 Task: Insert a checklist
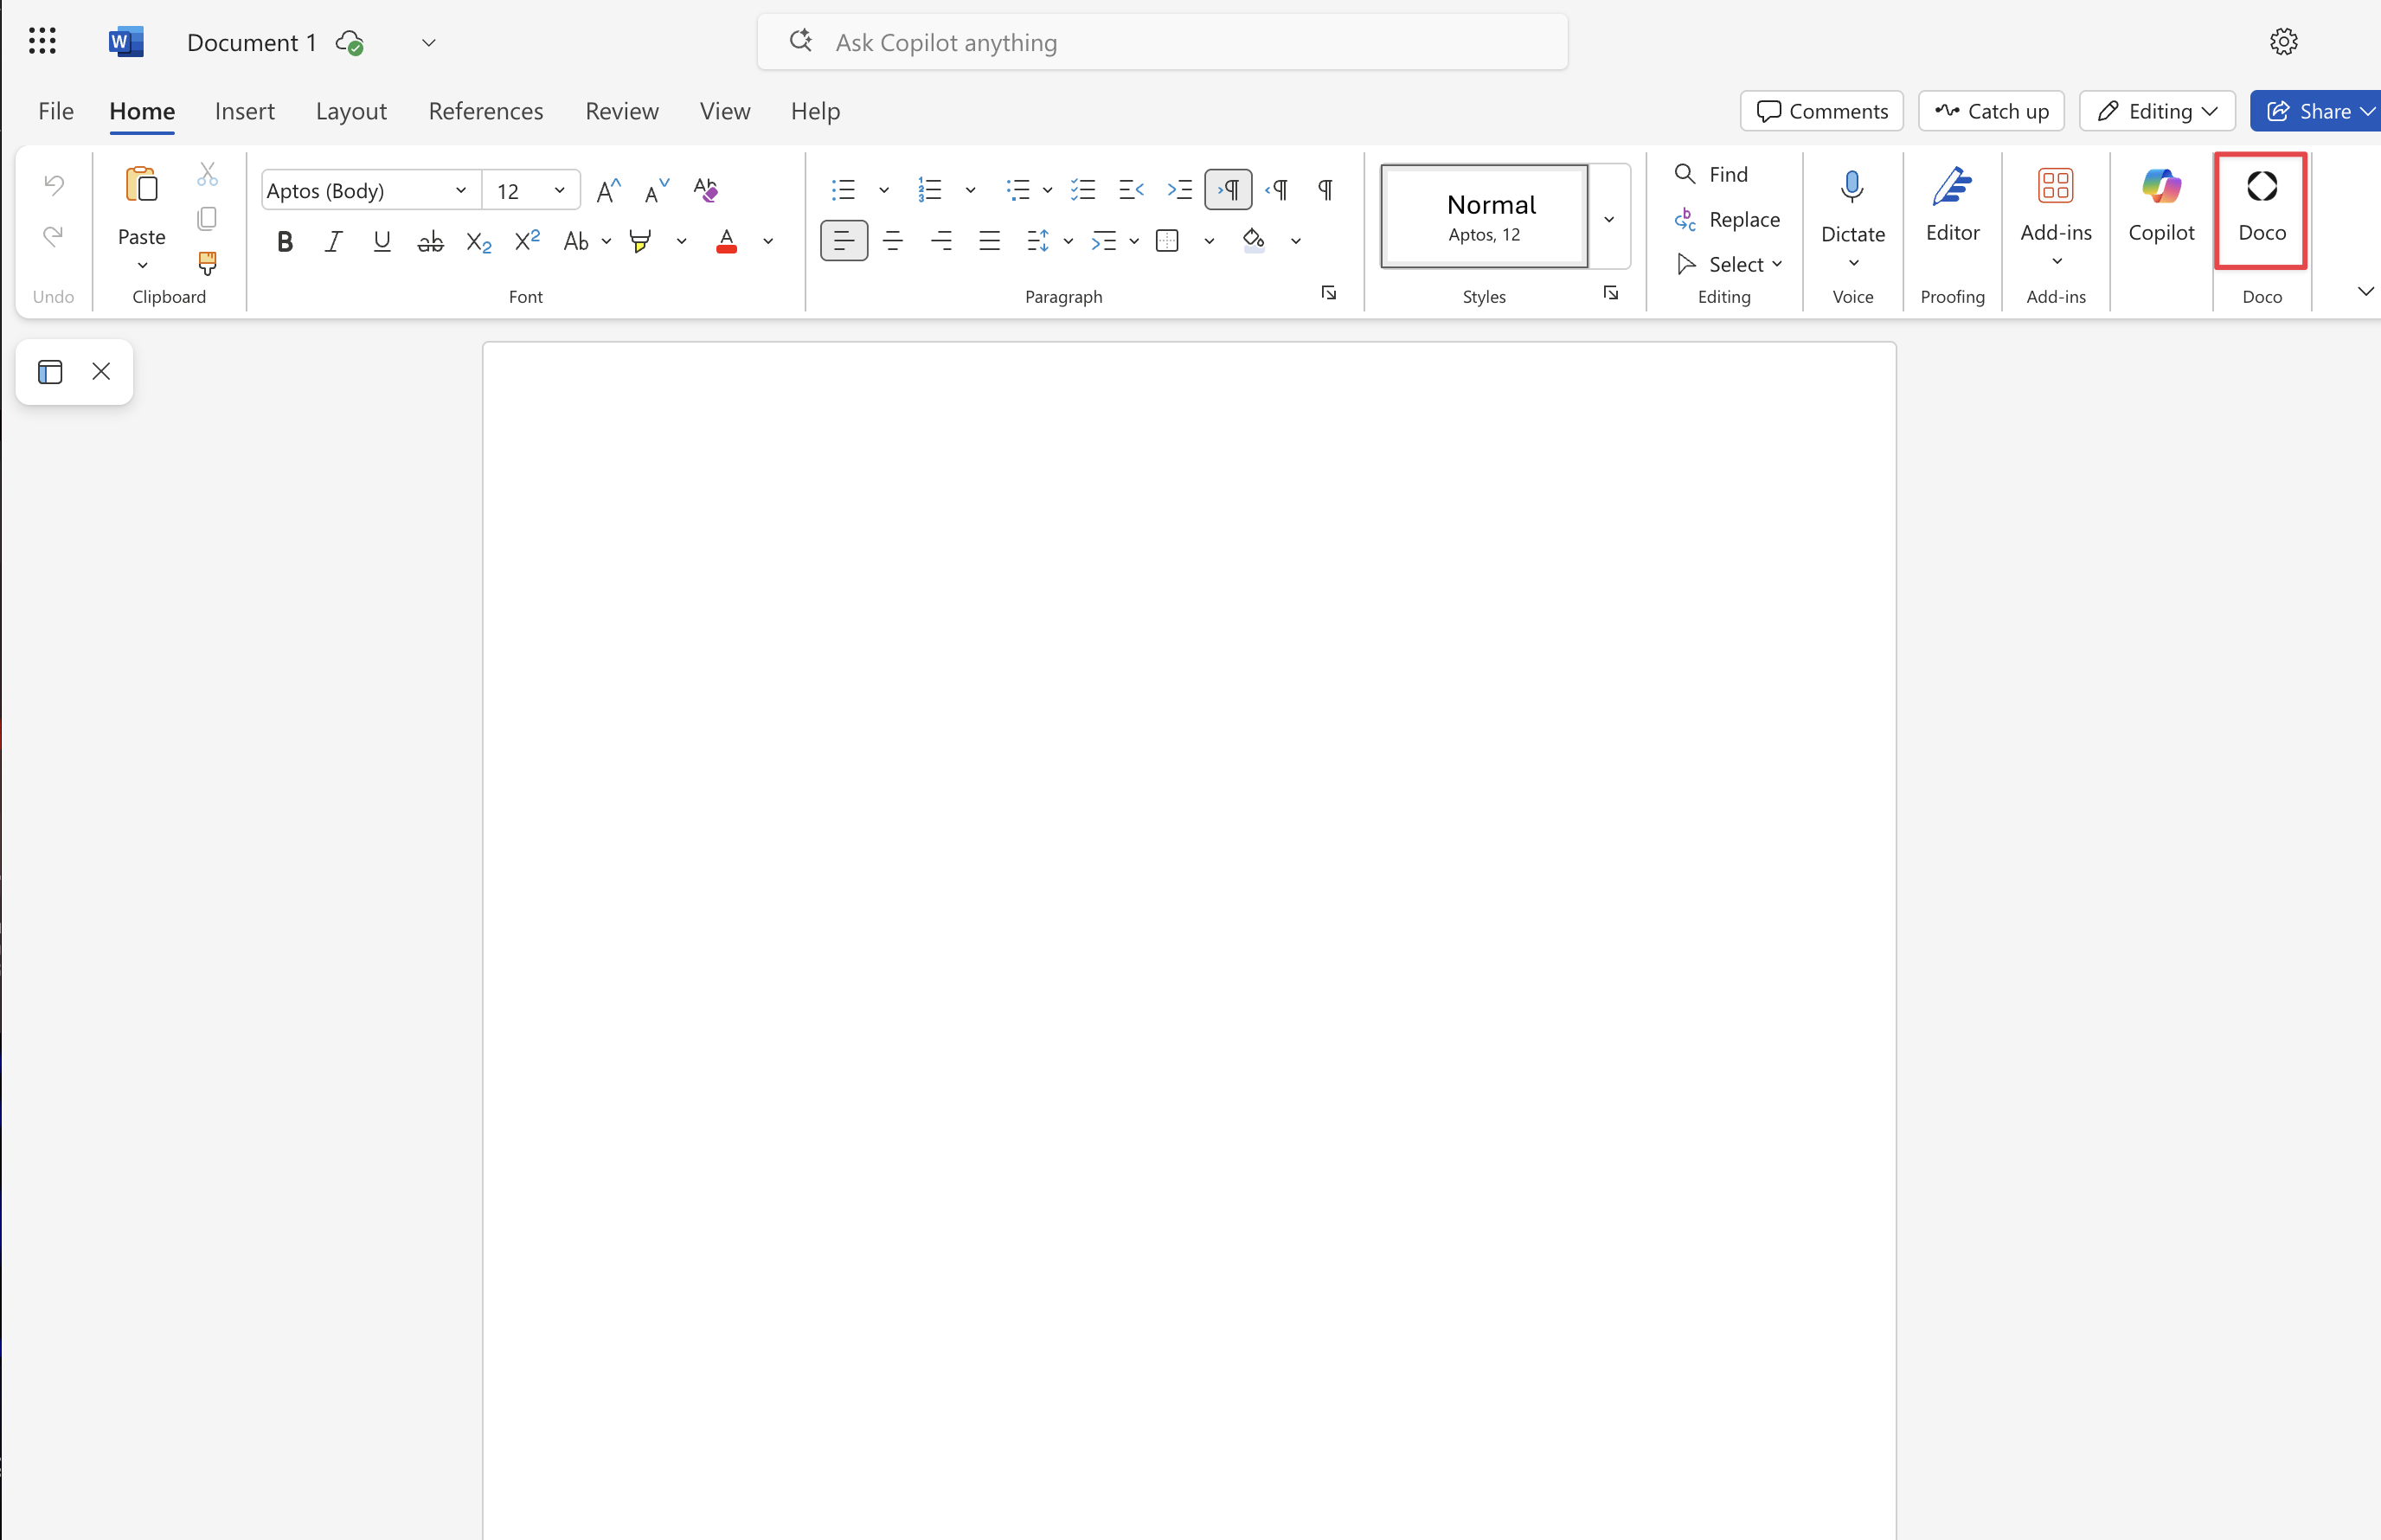coord(1083,189)
